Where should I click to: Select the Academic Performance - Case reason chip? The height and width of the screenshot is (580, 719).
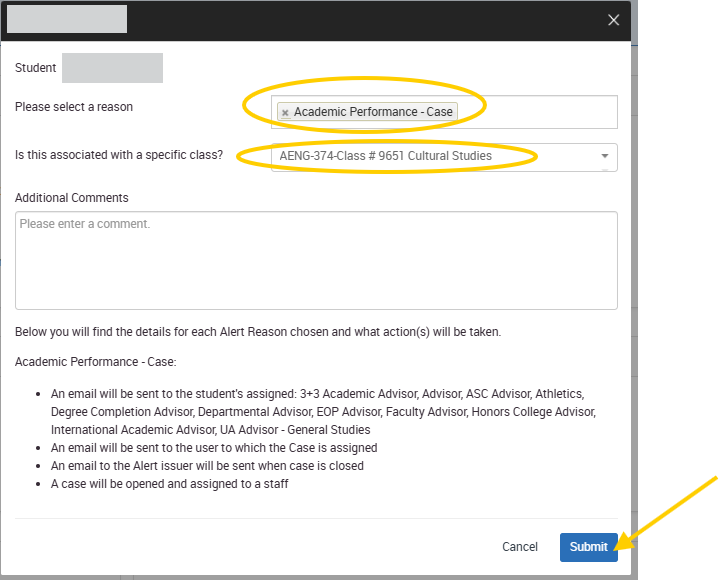[x=373, y=112]
